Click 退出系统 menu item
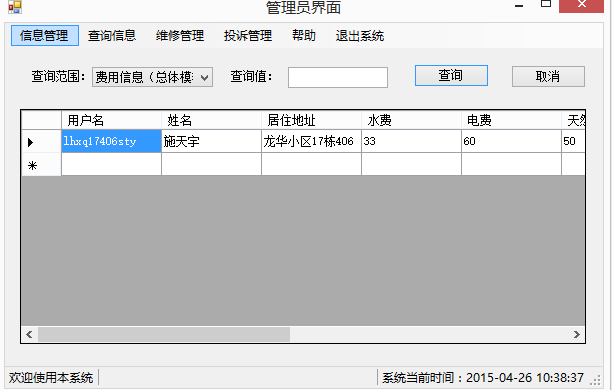 click(359, 36)
